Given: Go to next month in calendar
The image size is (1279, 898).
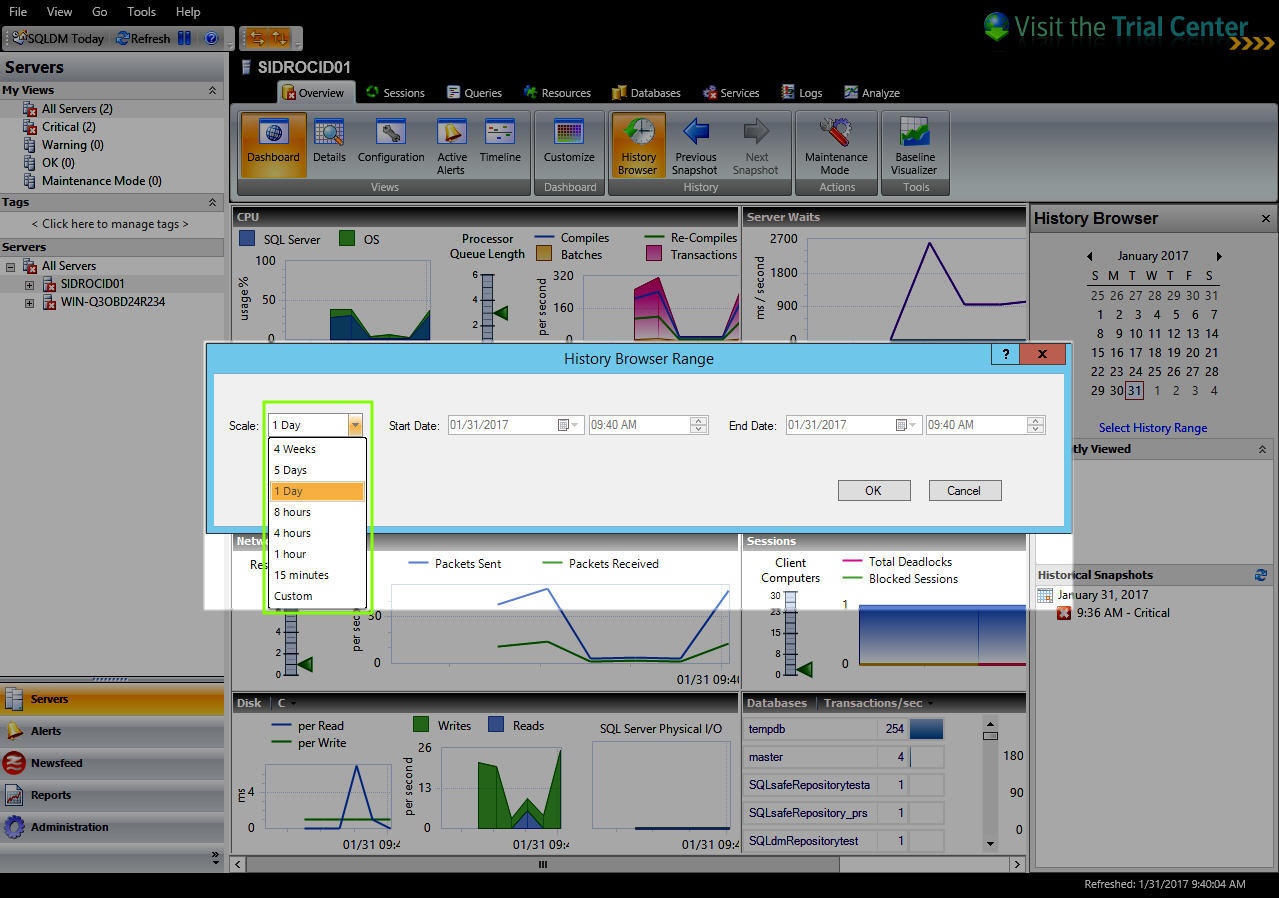Looking at the screenshot, I should (1218, 256).
